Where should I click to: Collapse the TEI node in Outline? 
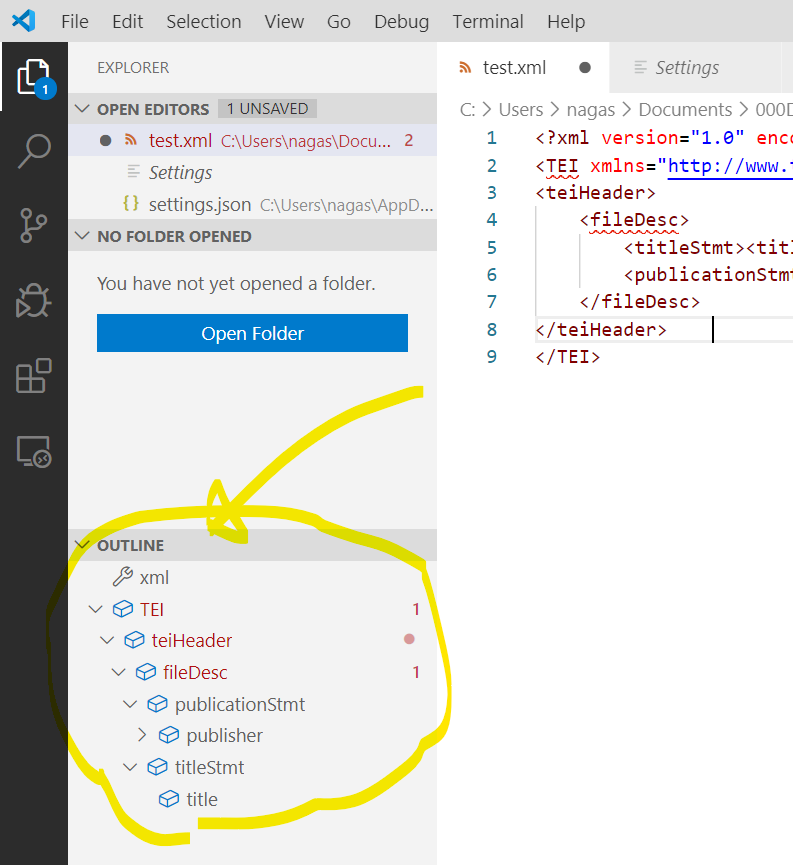click(95, 609)
